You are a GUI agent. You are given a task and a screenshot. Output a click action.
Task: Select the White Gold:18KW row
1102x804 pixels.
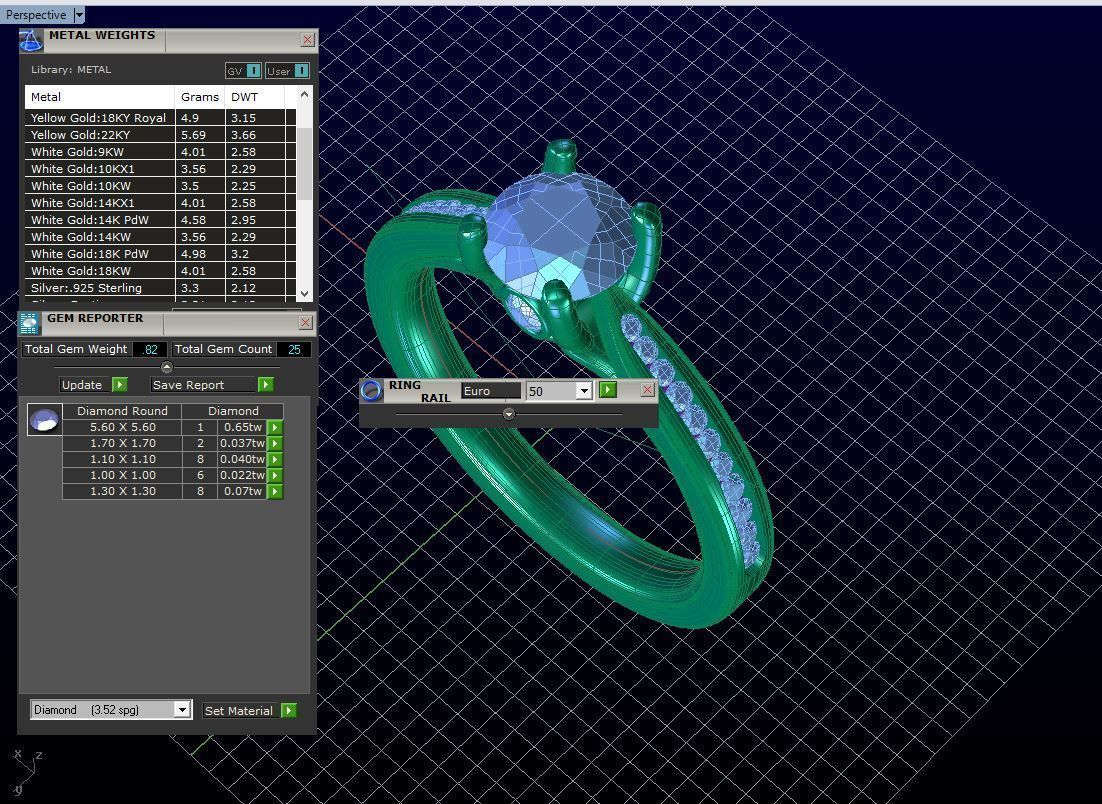(x=160, y=271)
